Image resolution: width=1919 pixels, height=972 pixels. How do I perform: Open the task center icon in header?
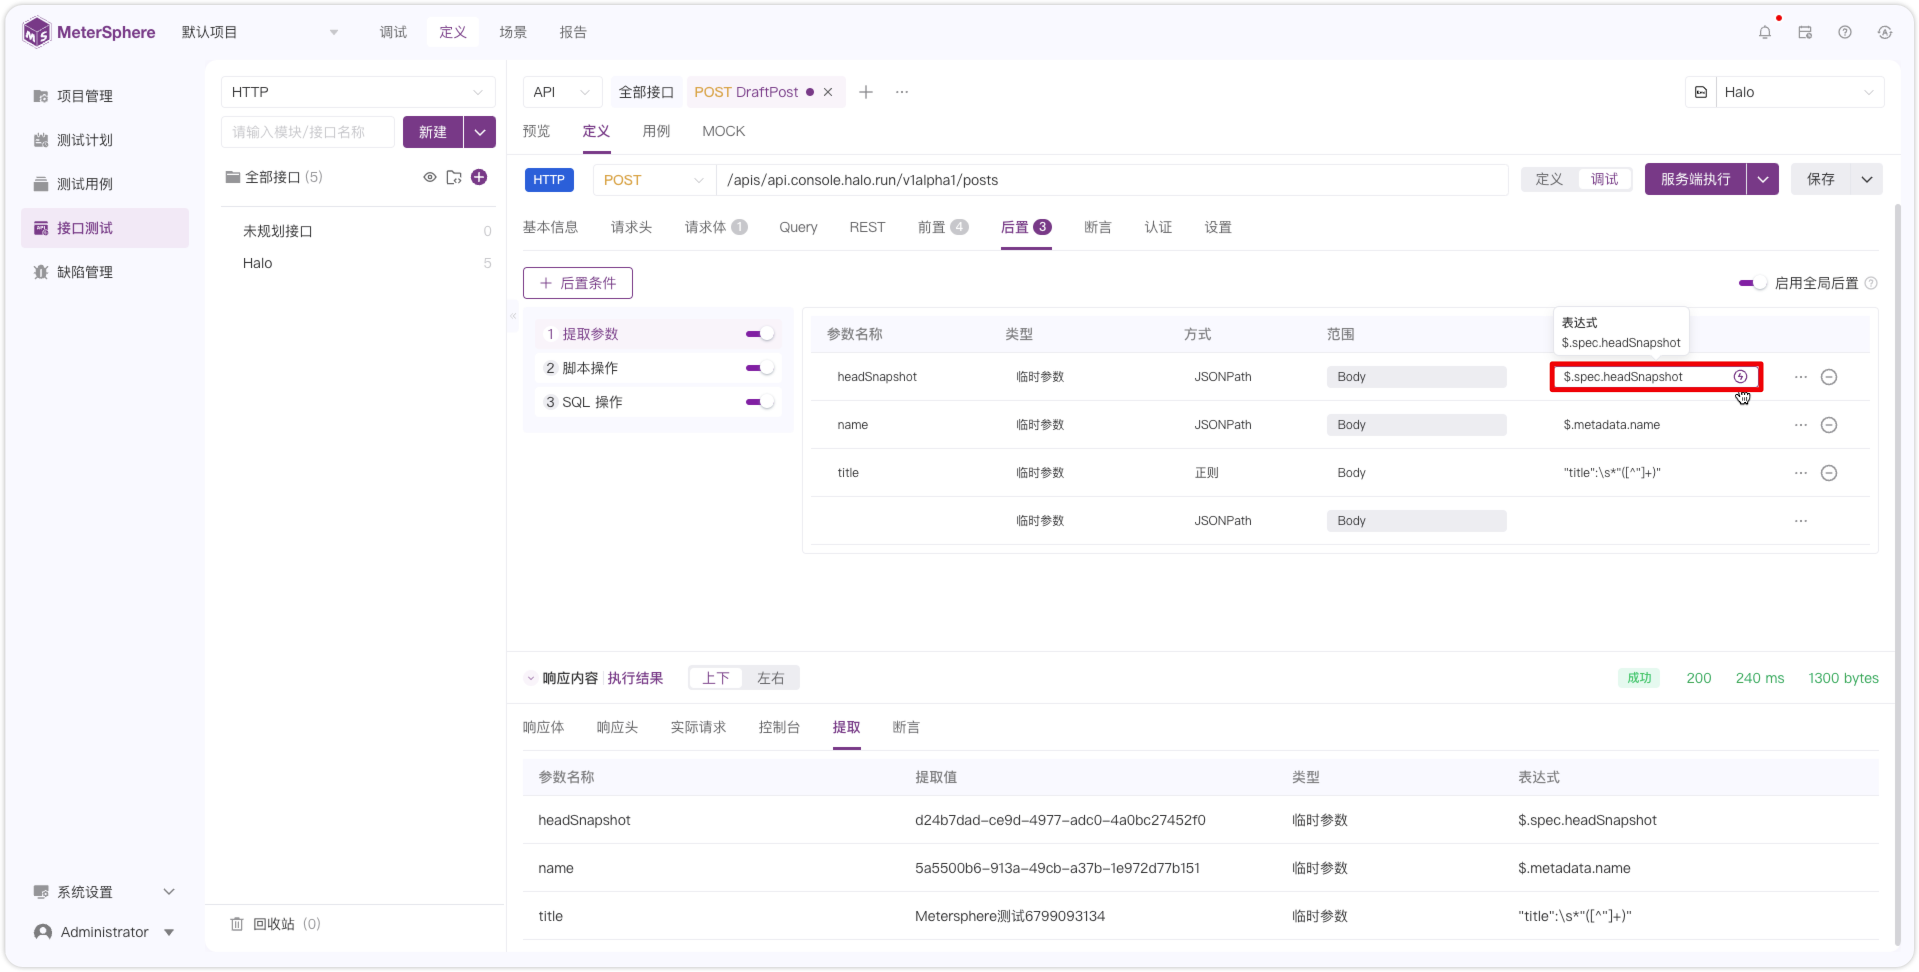[x=1805, y=32]
